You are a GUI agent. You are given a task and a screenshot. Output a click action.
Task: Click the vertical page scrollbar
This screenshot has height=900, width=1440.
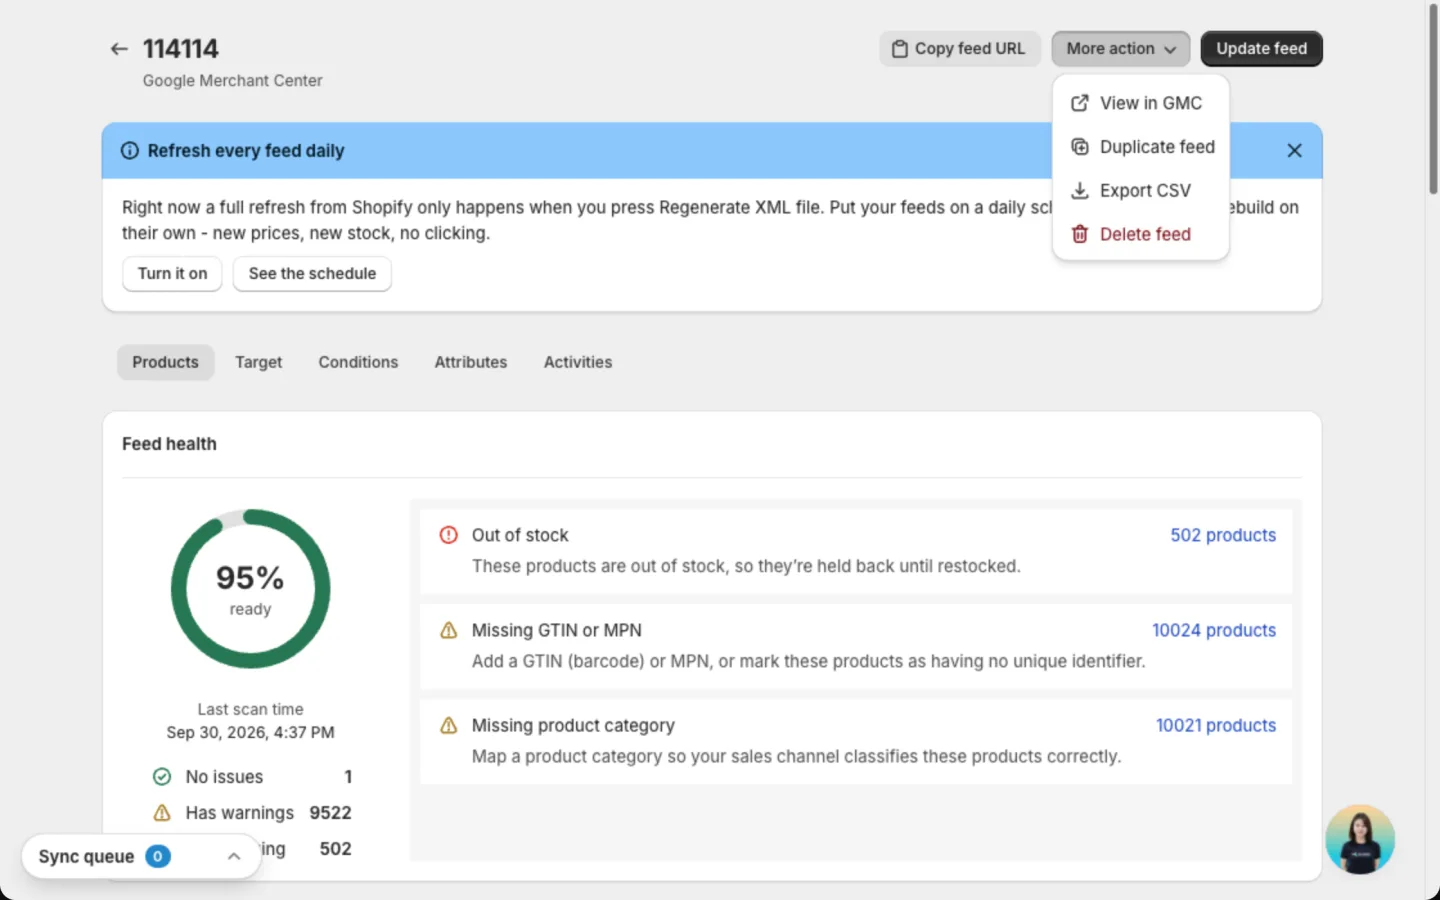(1433, 100)
